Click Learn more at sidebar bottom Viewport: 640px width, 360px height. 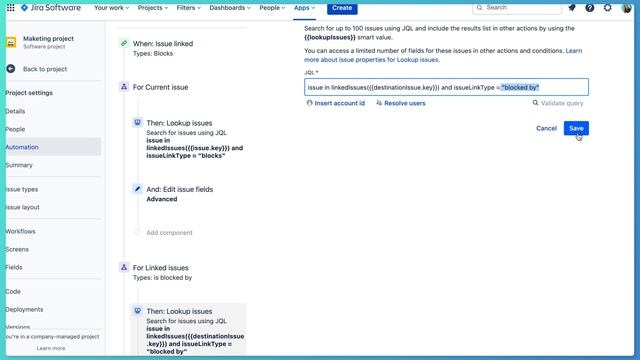[x=51, y=348]
